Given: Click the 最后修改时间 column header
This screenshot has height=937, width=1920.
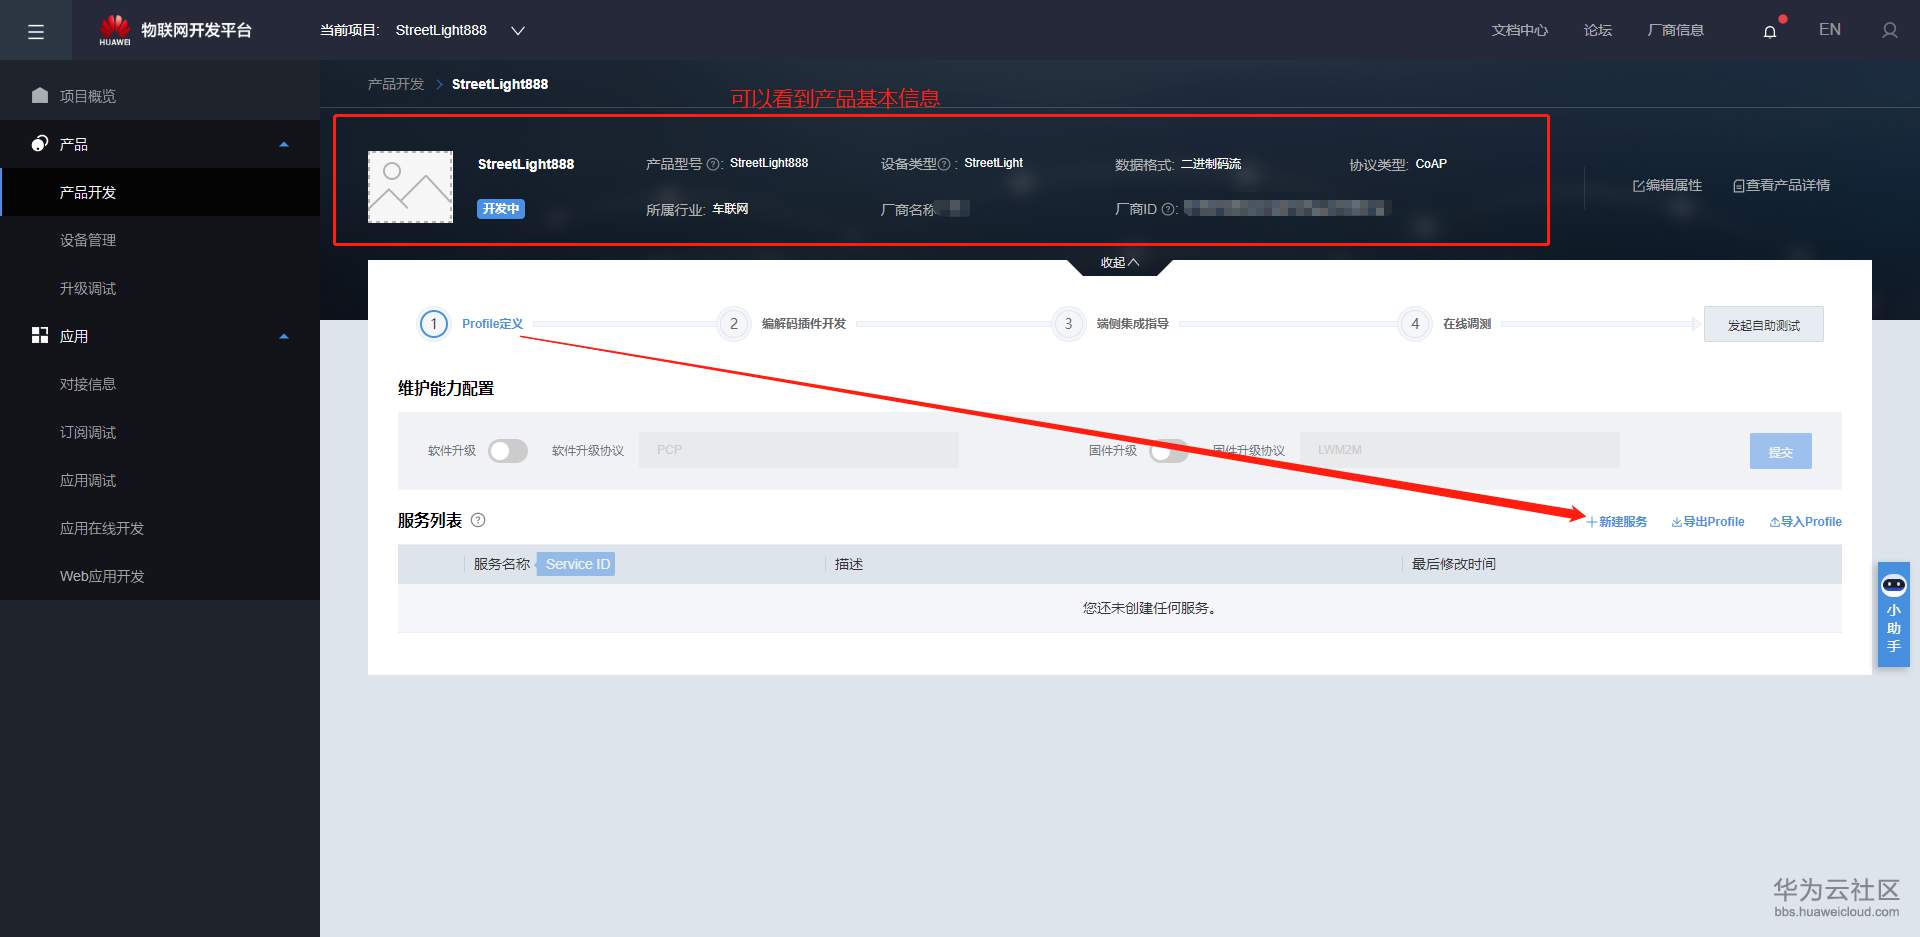Looking at the screenshot, I should [x=1454, y=564].
